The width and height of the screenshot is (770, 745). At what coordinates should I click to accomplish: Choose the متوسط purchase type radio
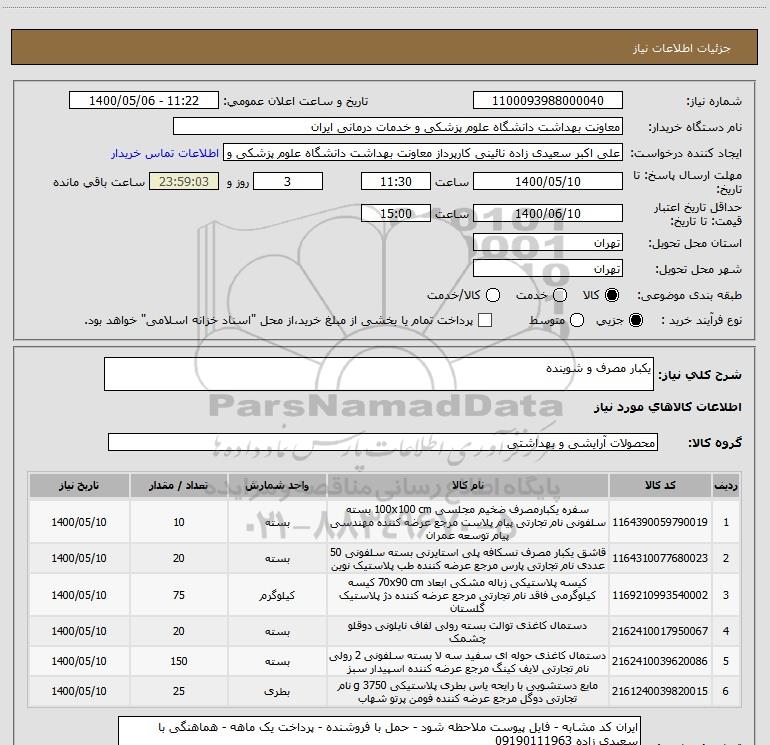tap(577, 320)
